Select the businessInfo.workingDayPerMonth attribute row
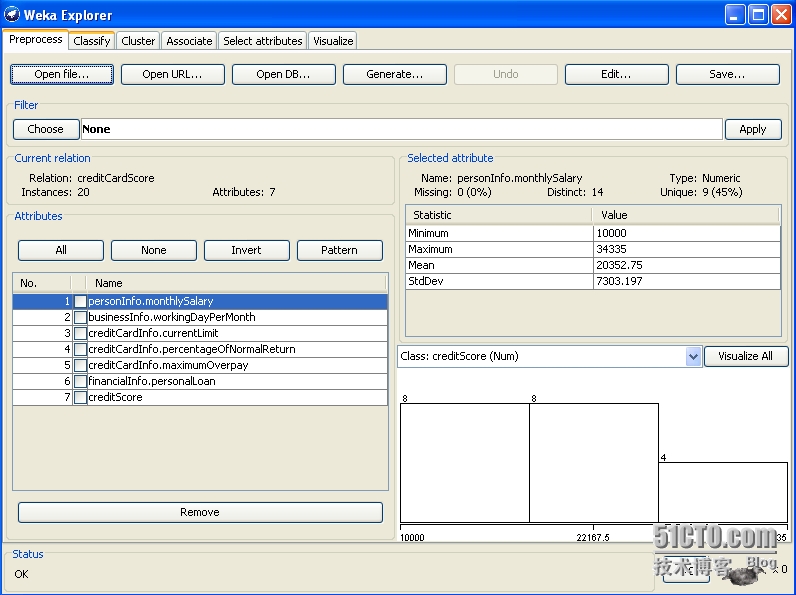 pyautogui.click(x=200, y=317)
